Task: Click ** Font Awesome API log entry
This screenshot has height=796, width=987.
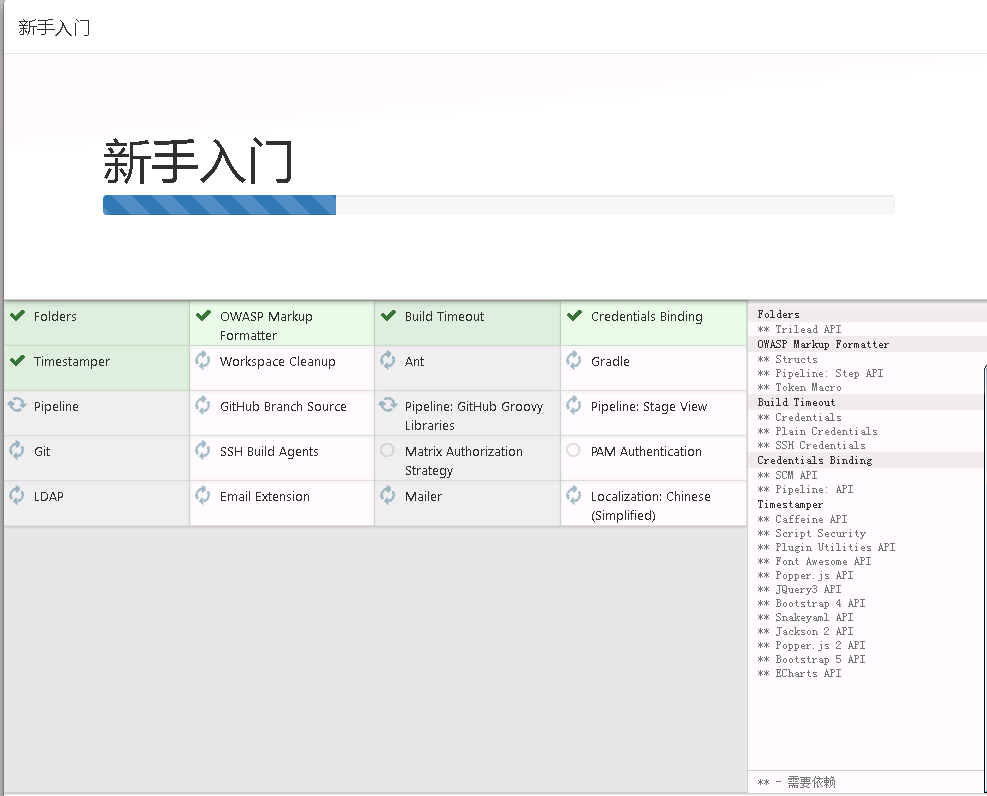Action: [815, 561]
